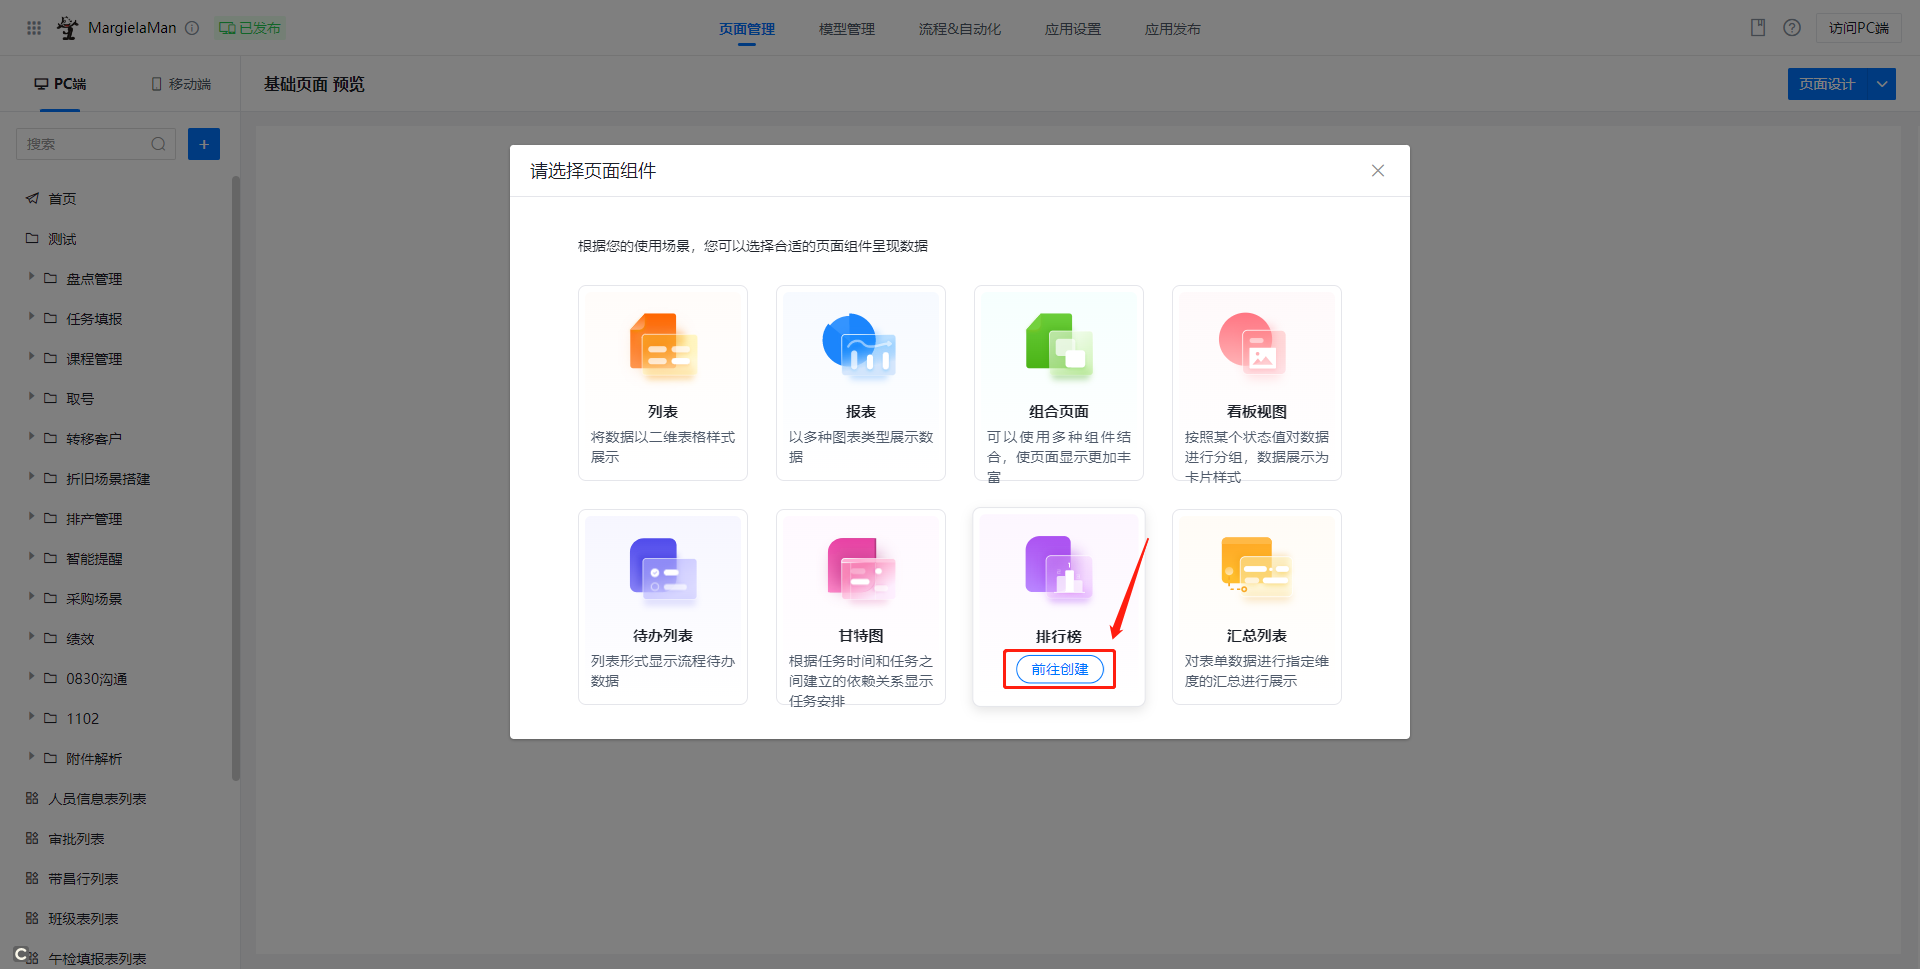
Task: Open the help question mark icon
Action: pos(1792,28)
